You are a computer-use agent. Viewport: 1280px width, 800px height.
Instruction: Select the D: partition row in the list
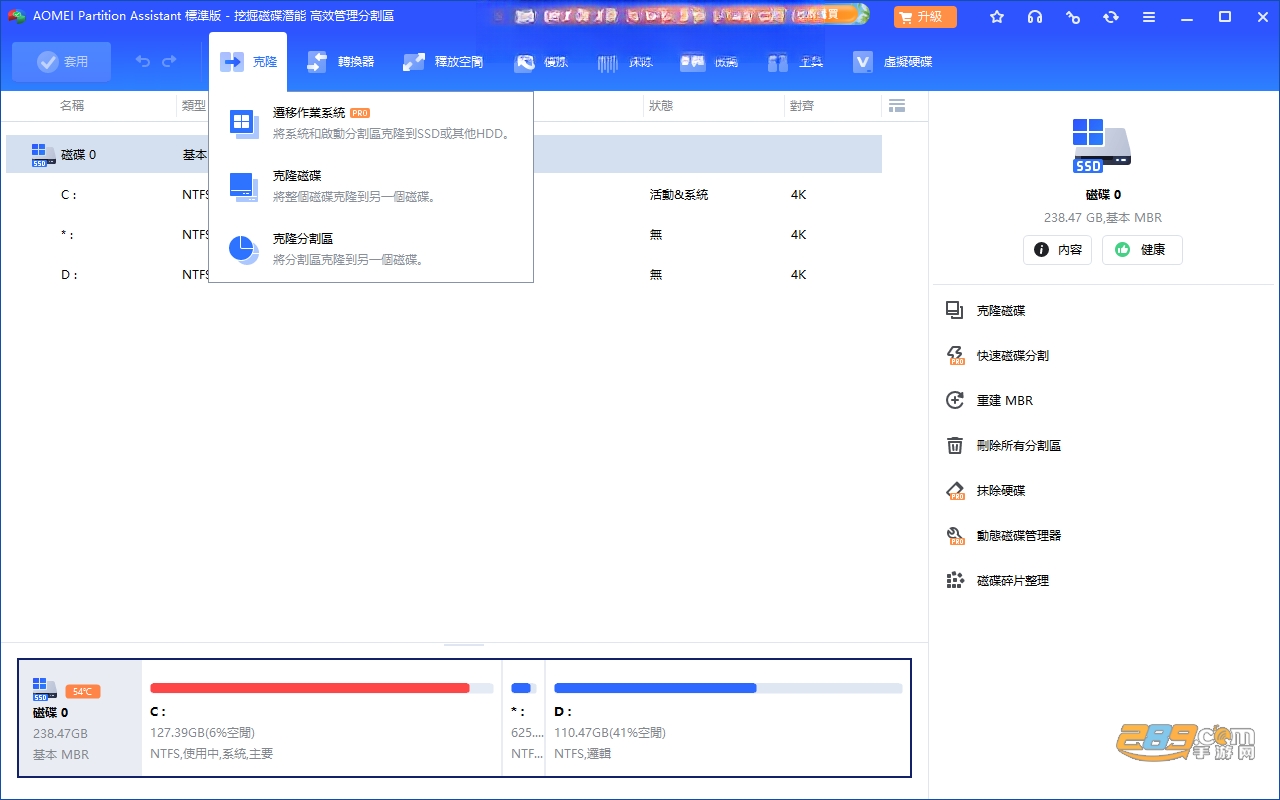(x=444, y=275)
